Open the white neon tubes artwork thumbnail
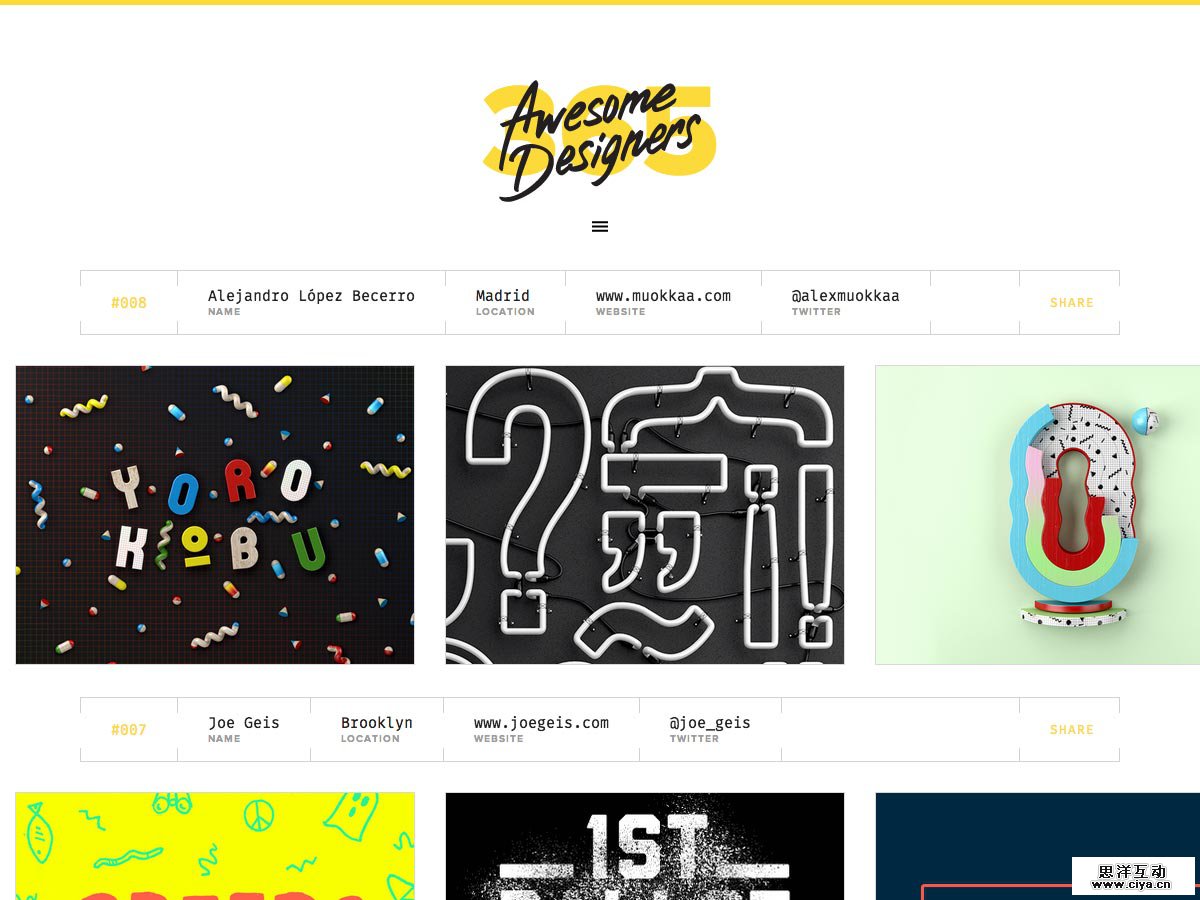Image resolution: width=1200 pixels, height=900 pixels. point(645,515)
